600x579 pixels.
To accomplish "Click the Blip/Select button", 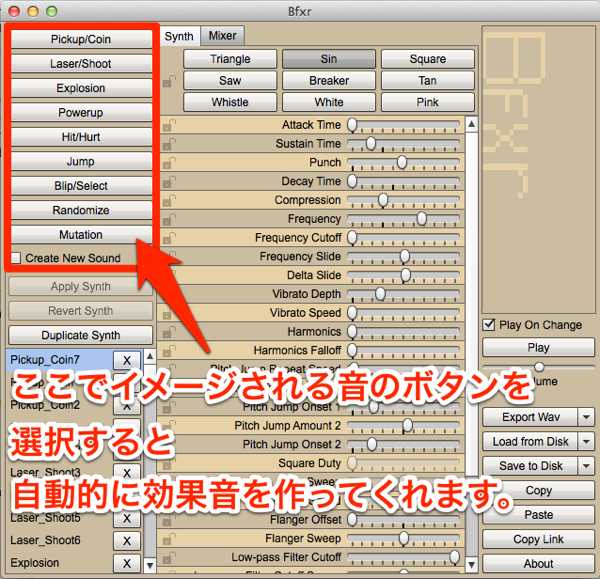I will pos(81,186).
